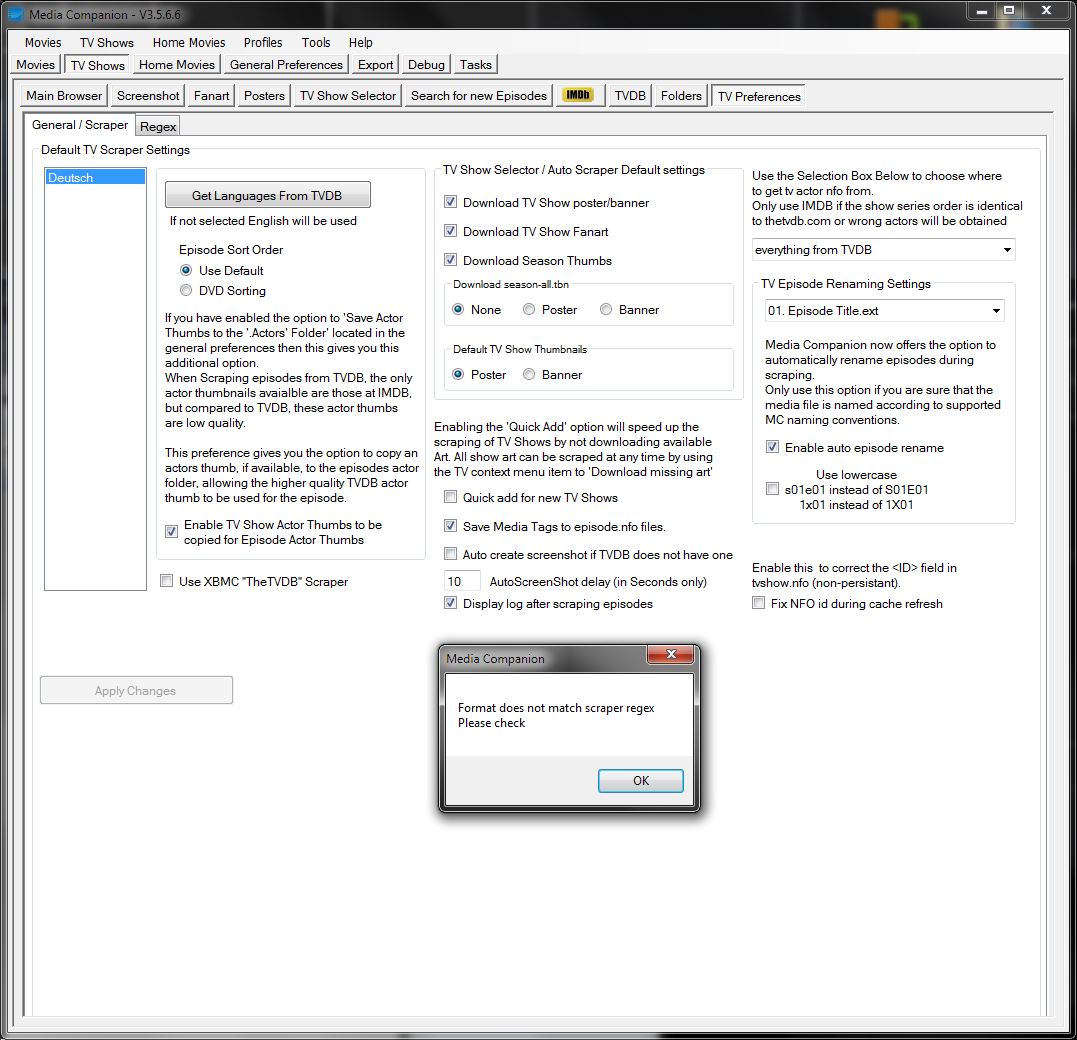
Task: Toggle Display log after scraping episodes
Action: coord(450,603)
